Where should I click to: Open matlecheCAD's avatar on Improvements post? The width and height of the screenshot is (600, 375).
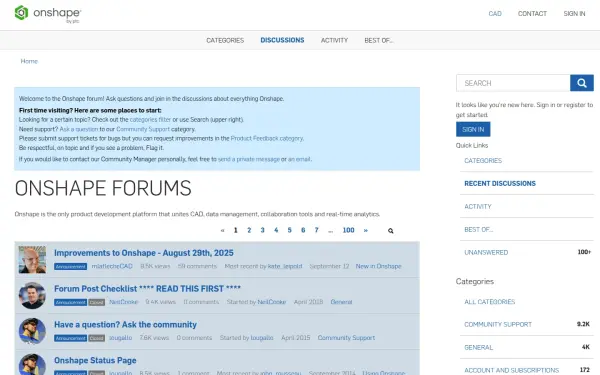pos(32,259)
